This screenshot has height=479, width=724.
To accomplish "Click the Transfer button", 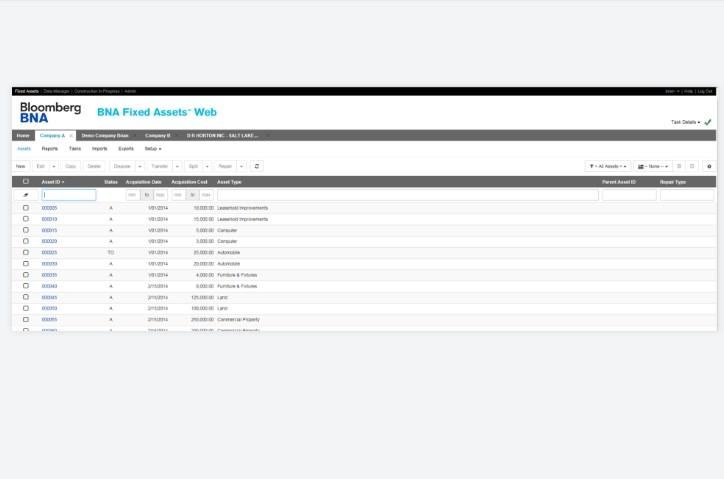I will (160, 166).
